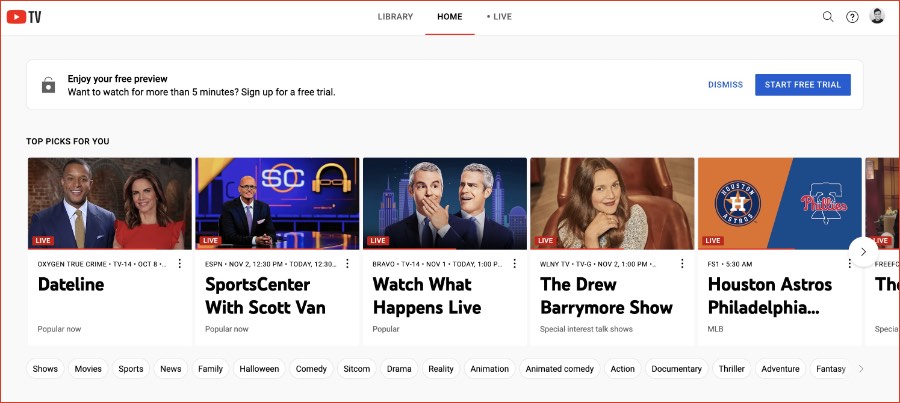Viewport: 900px width, 403px height.
Task: Filter by News chip
Action: pos(170,369)
